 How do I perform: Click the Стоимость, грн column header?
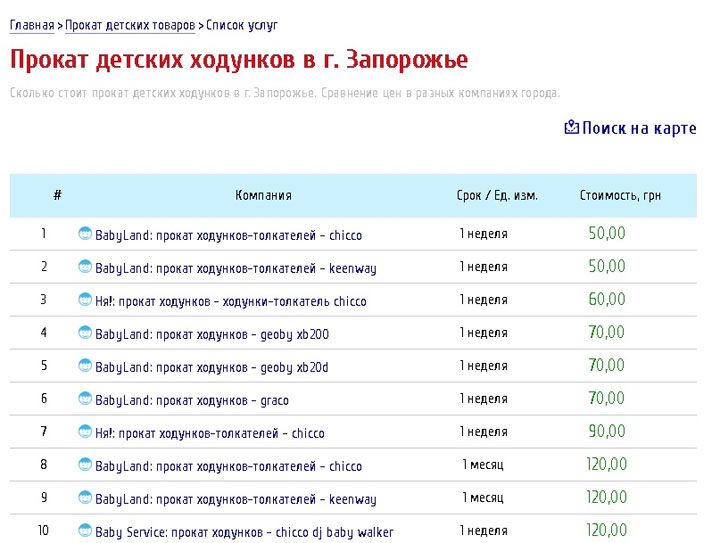pyautogui.click(x=620, y=195)
